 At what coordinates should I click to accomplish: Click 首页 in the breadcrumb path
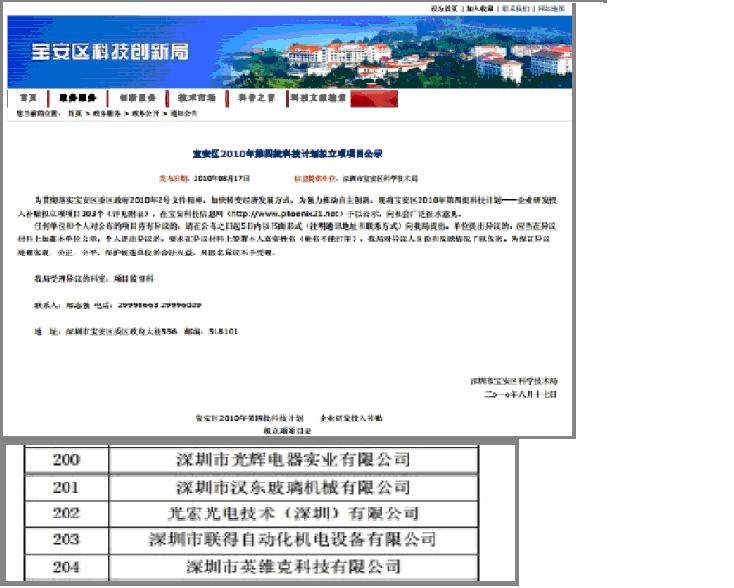point(74,114)
